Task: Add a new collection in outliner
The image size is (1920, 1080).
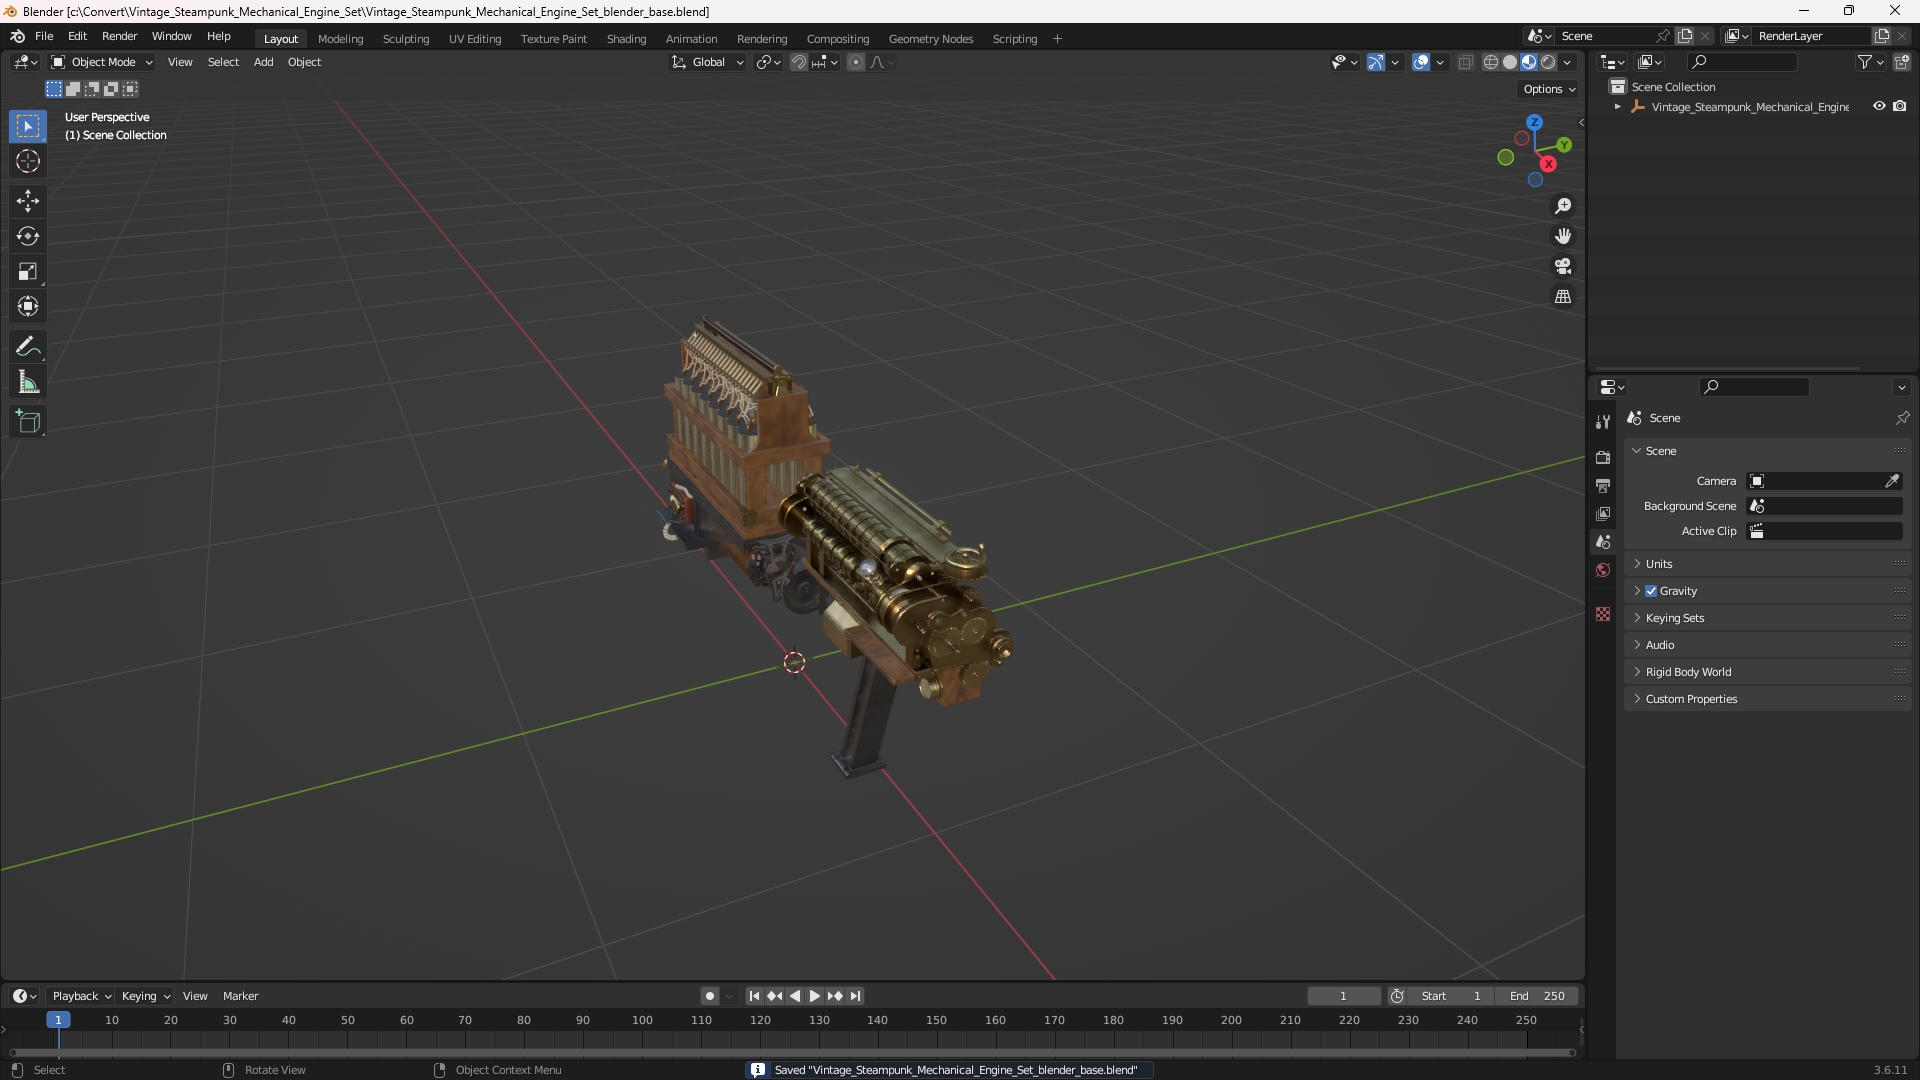Action: [1902, 62]
